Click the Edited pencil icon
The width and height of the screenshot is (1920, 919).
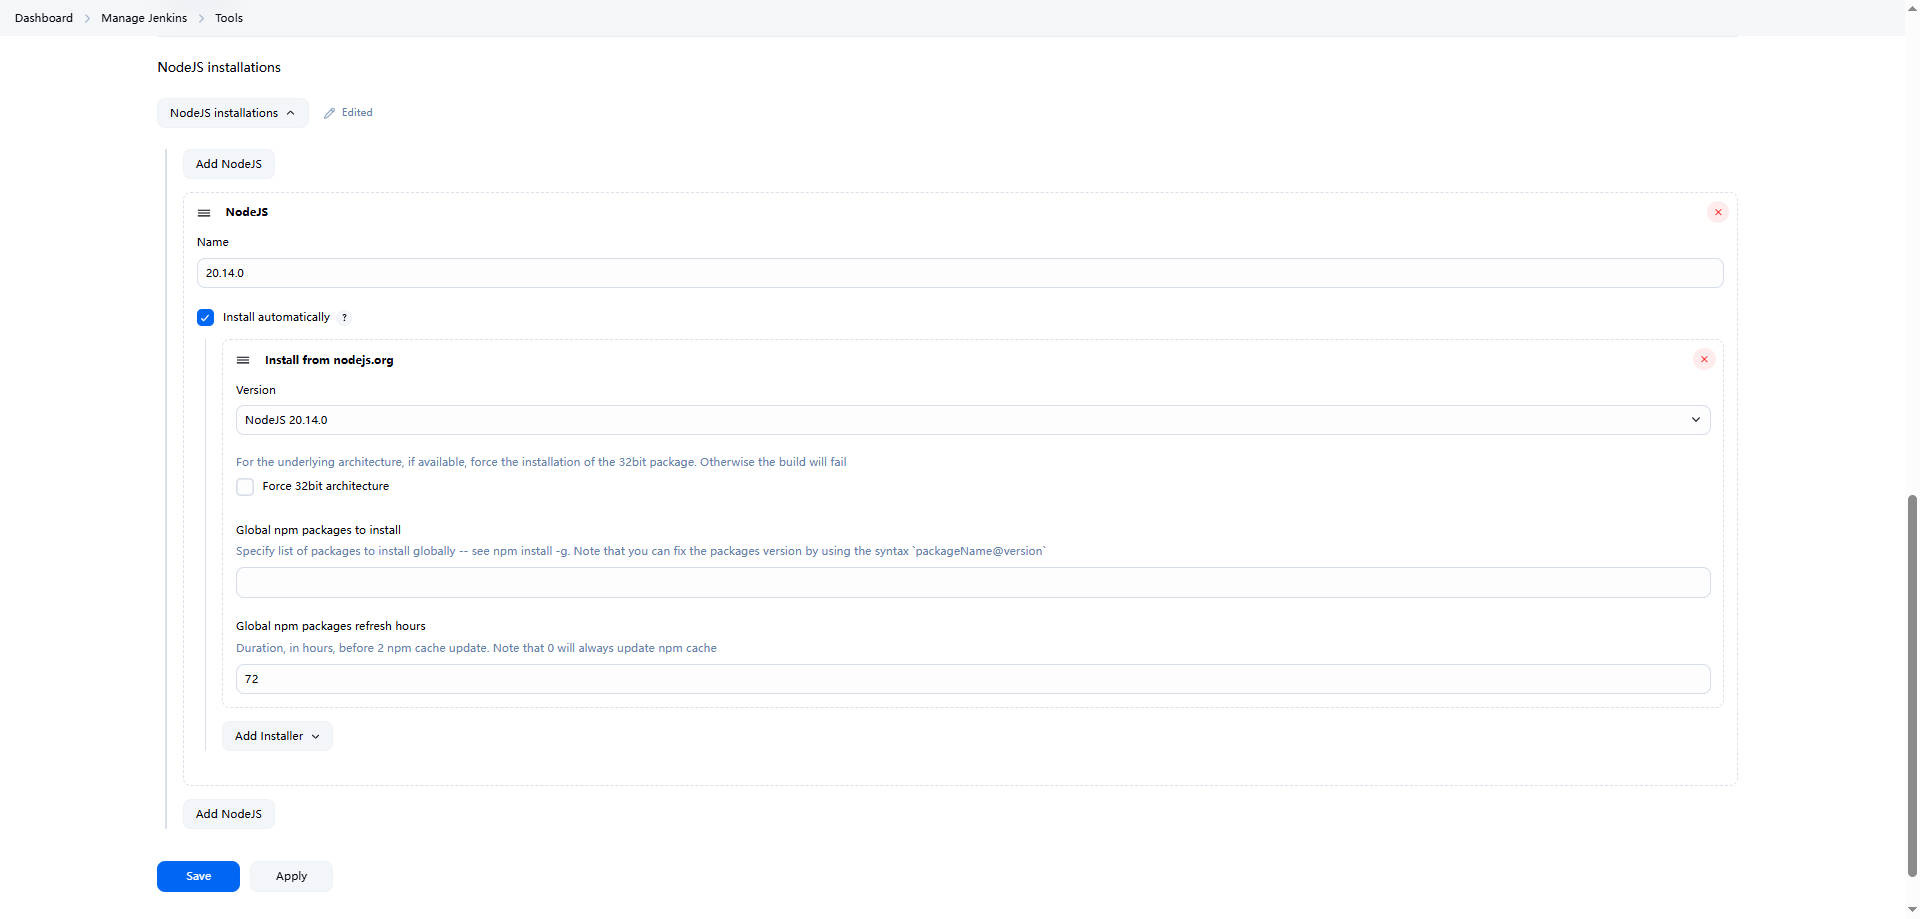point(330,113)
